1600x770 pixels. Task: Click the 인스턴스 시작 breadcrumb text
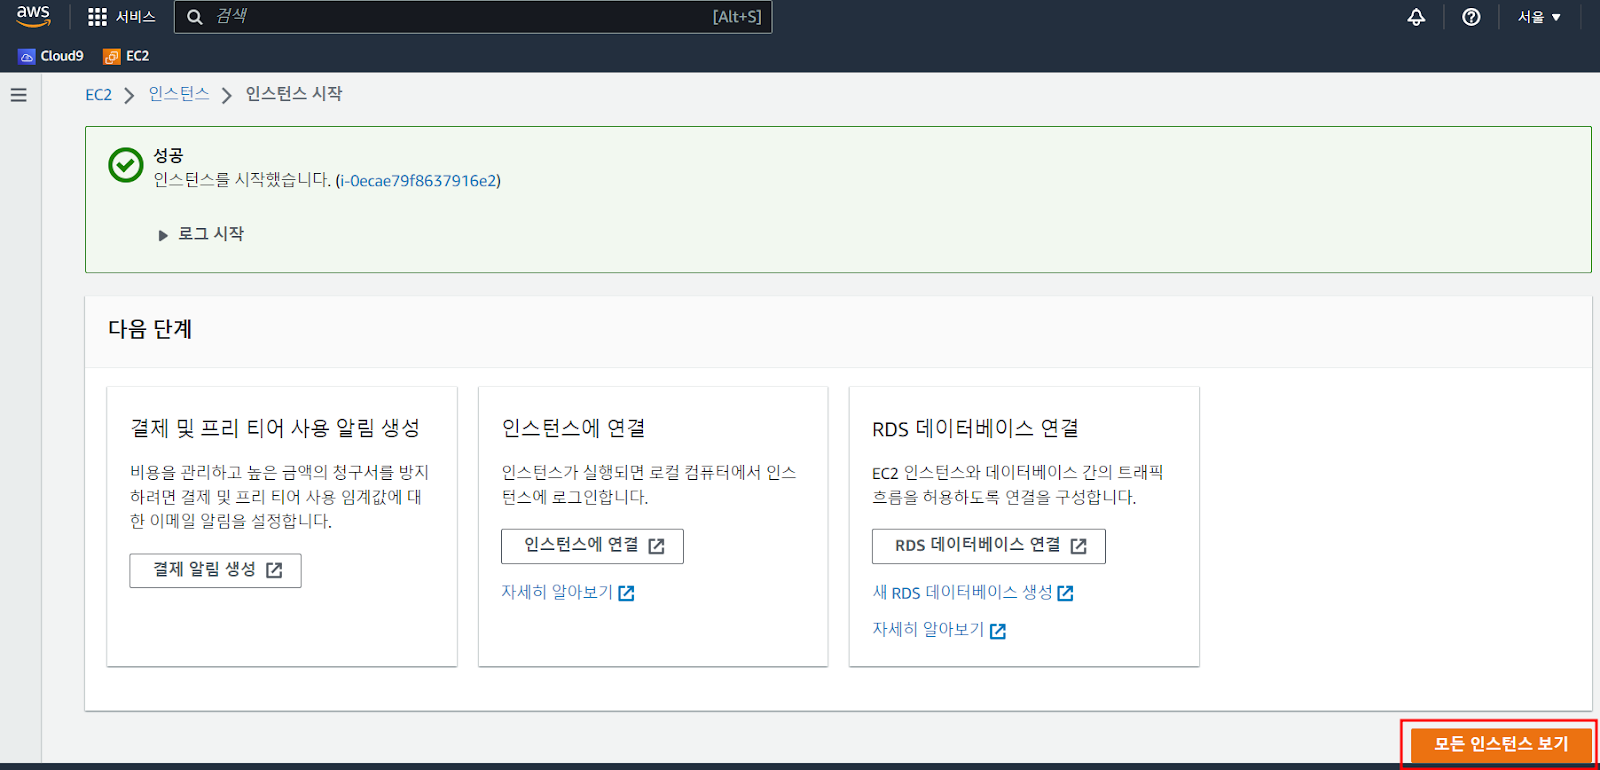click(294, 94)
